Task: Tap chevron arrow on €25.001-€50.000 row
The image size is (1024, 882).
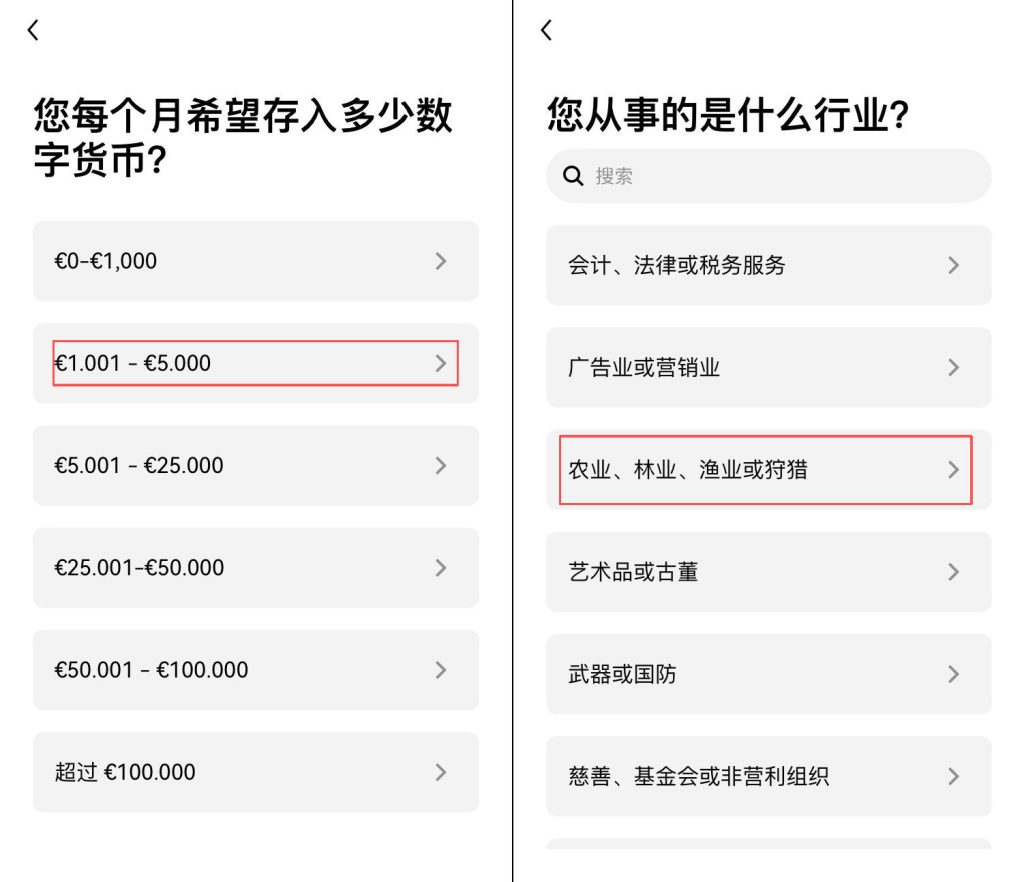Action: coord(441,567)
